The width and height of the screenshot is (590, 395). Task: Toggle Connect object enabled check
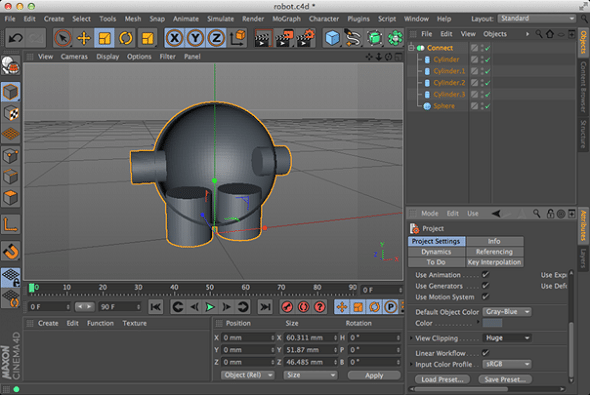pyautogui.click(x=488, y=48)
